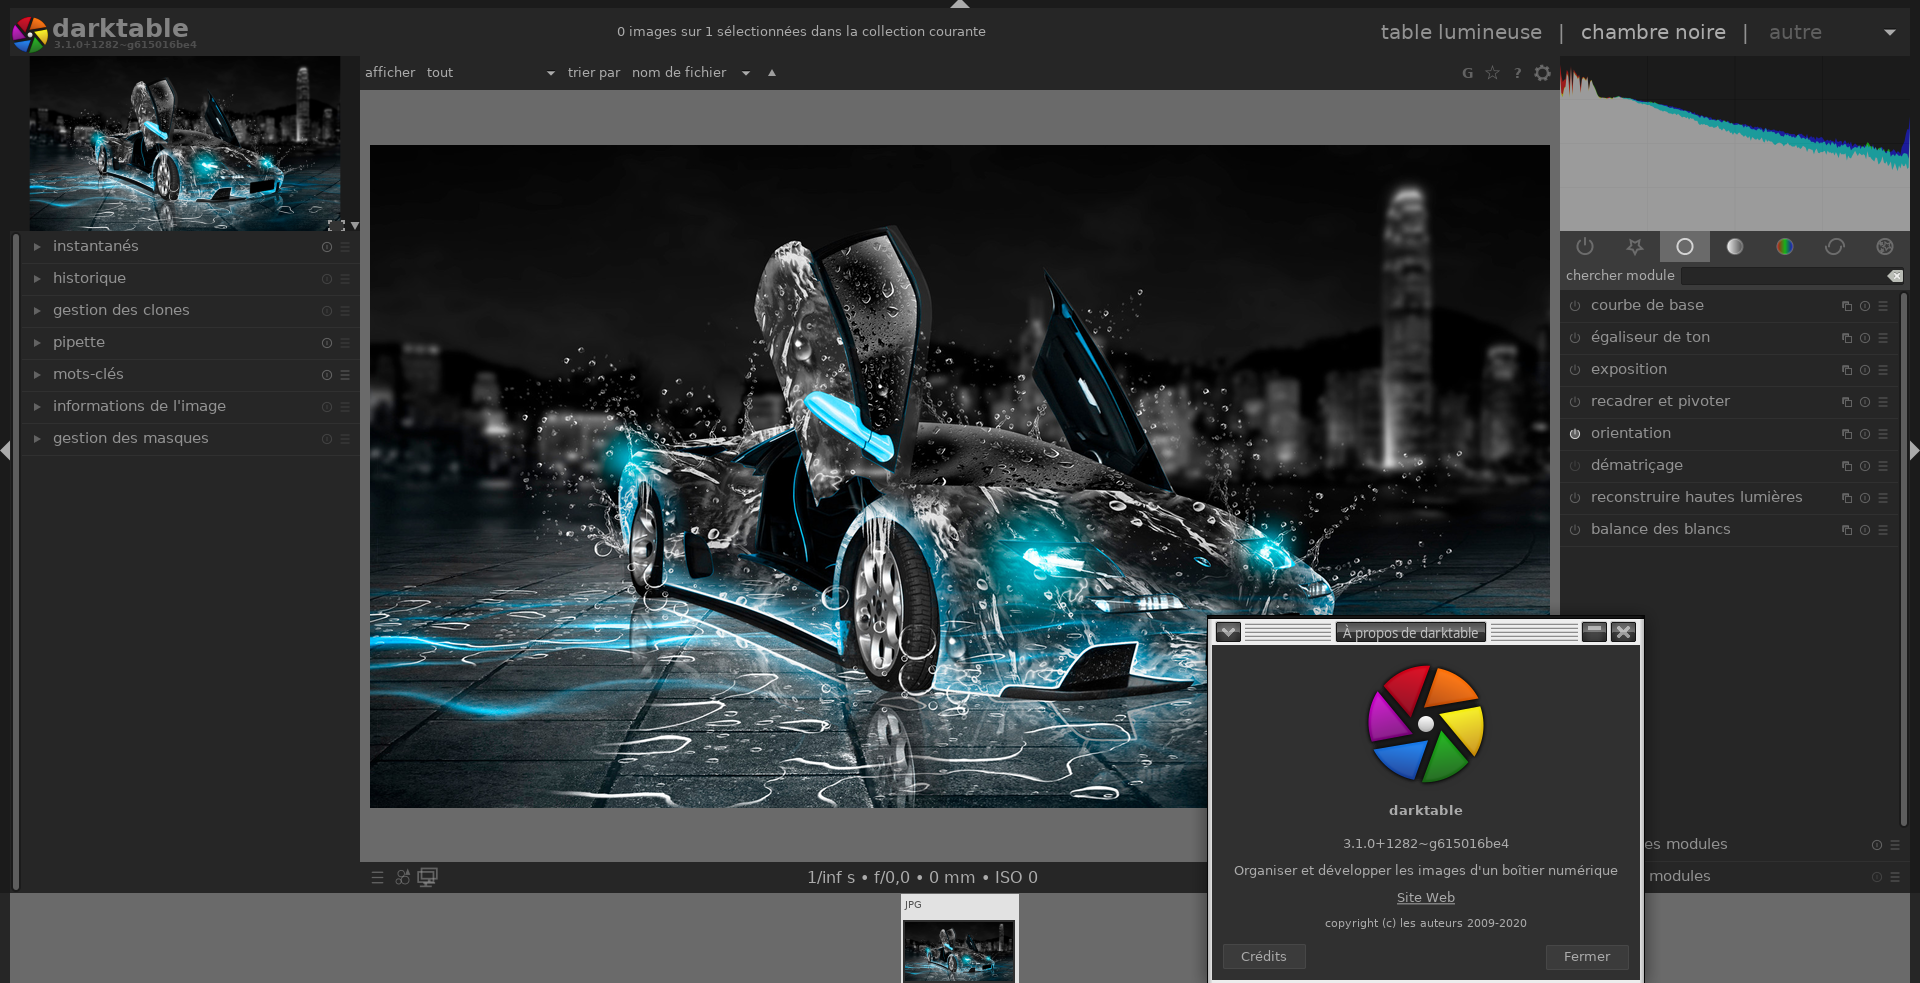This screenshot has width=1920, height=983.
Task: Expand the instantanés panel
Action: 37,247
